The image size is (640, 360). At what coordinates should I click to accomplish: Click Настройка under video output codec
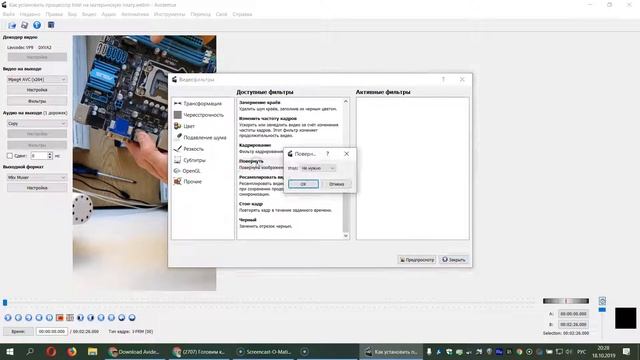(x=37, y=90)
